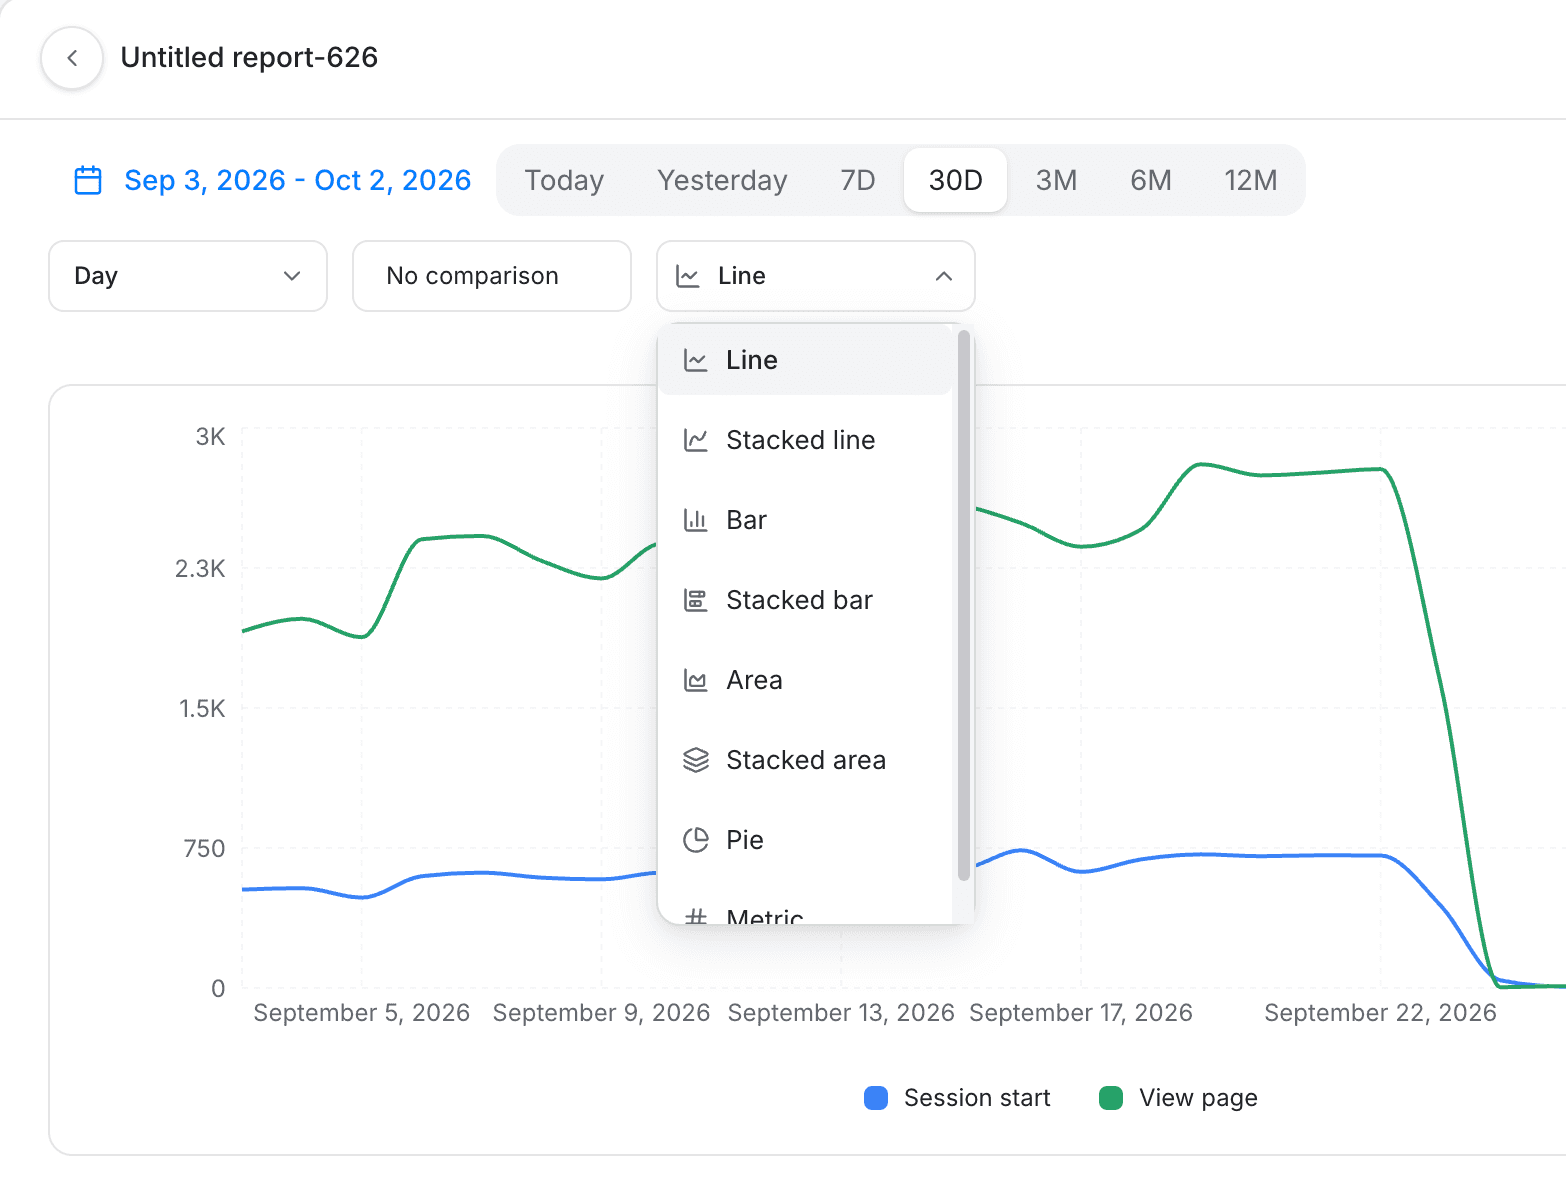Screen dimensions: 1566x1202
Task: Open the No comparison dropdown
Action: (492, 276)
